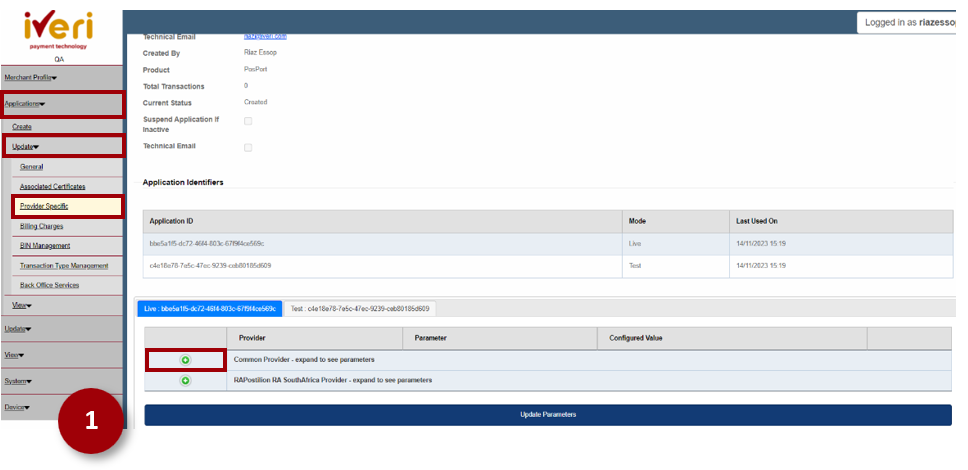Open Back Office Services link

click(49, 285)
